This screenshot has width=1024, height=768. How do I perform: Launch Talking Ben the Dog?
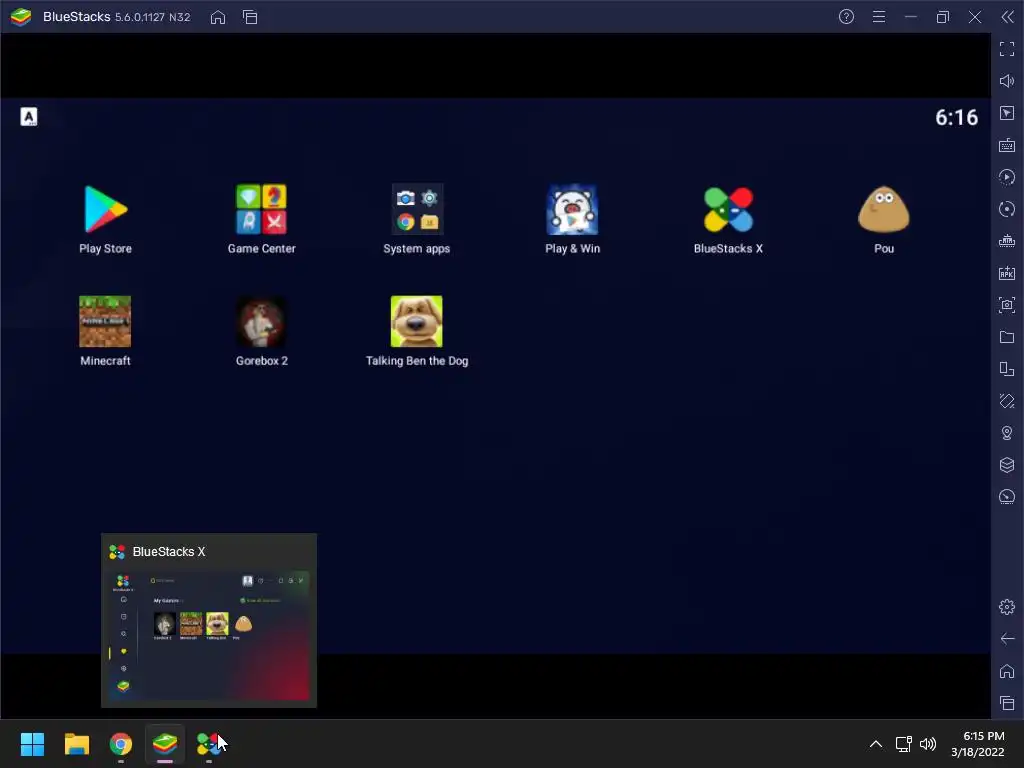pyautogui.click(x=417, y=321)
